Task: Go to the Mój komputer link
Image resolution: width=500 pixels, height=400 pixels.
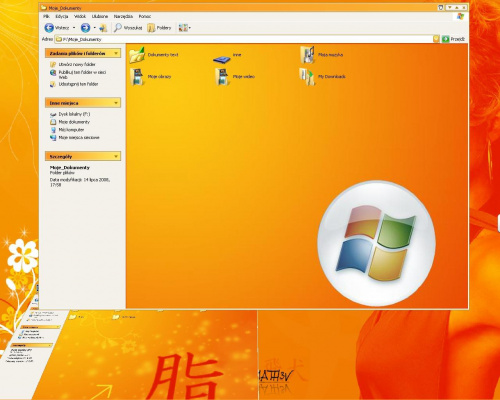Action: click(71, 130)
